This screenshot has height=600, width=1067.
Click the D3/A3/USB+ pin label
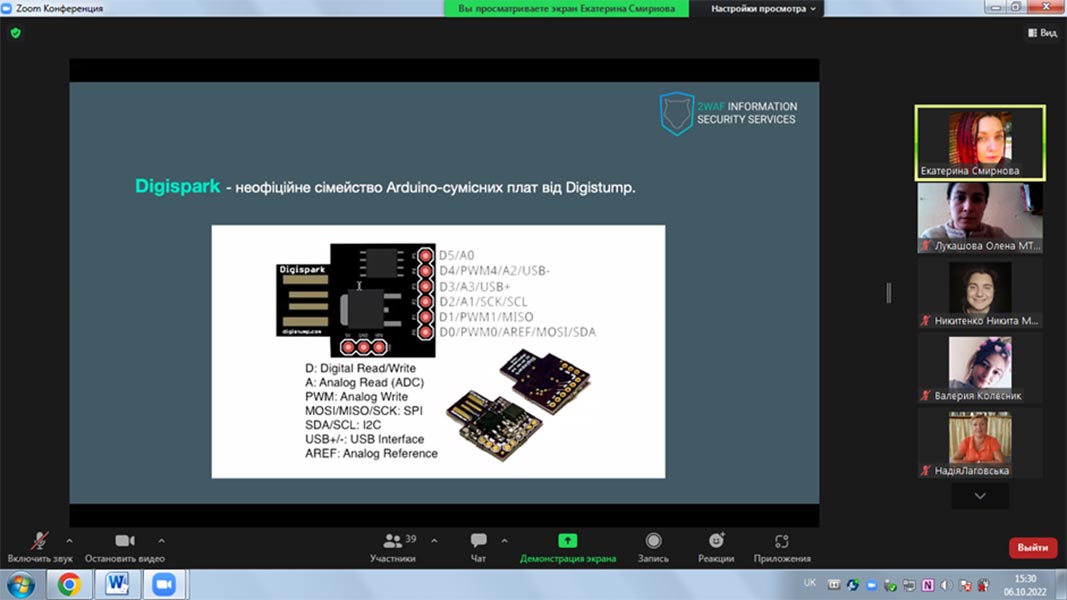tap(475, 286)
